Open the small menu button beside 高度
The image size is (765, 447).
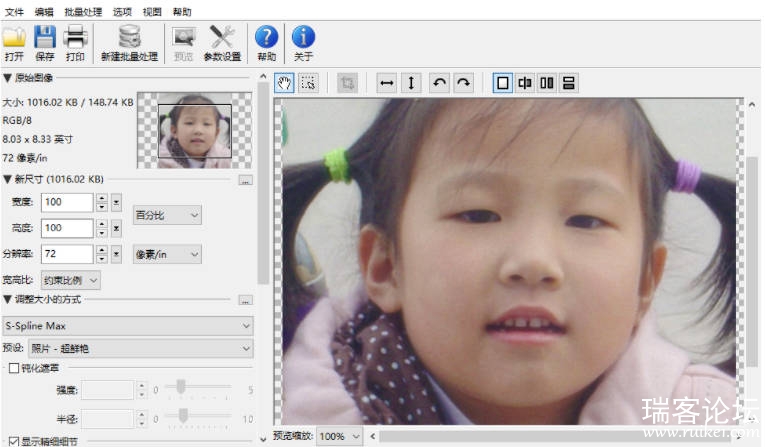(116, 228)
